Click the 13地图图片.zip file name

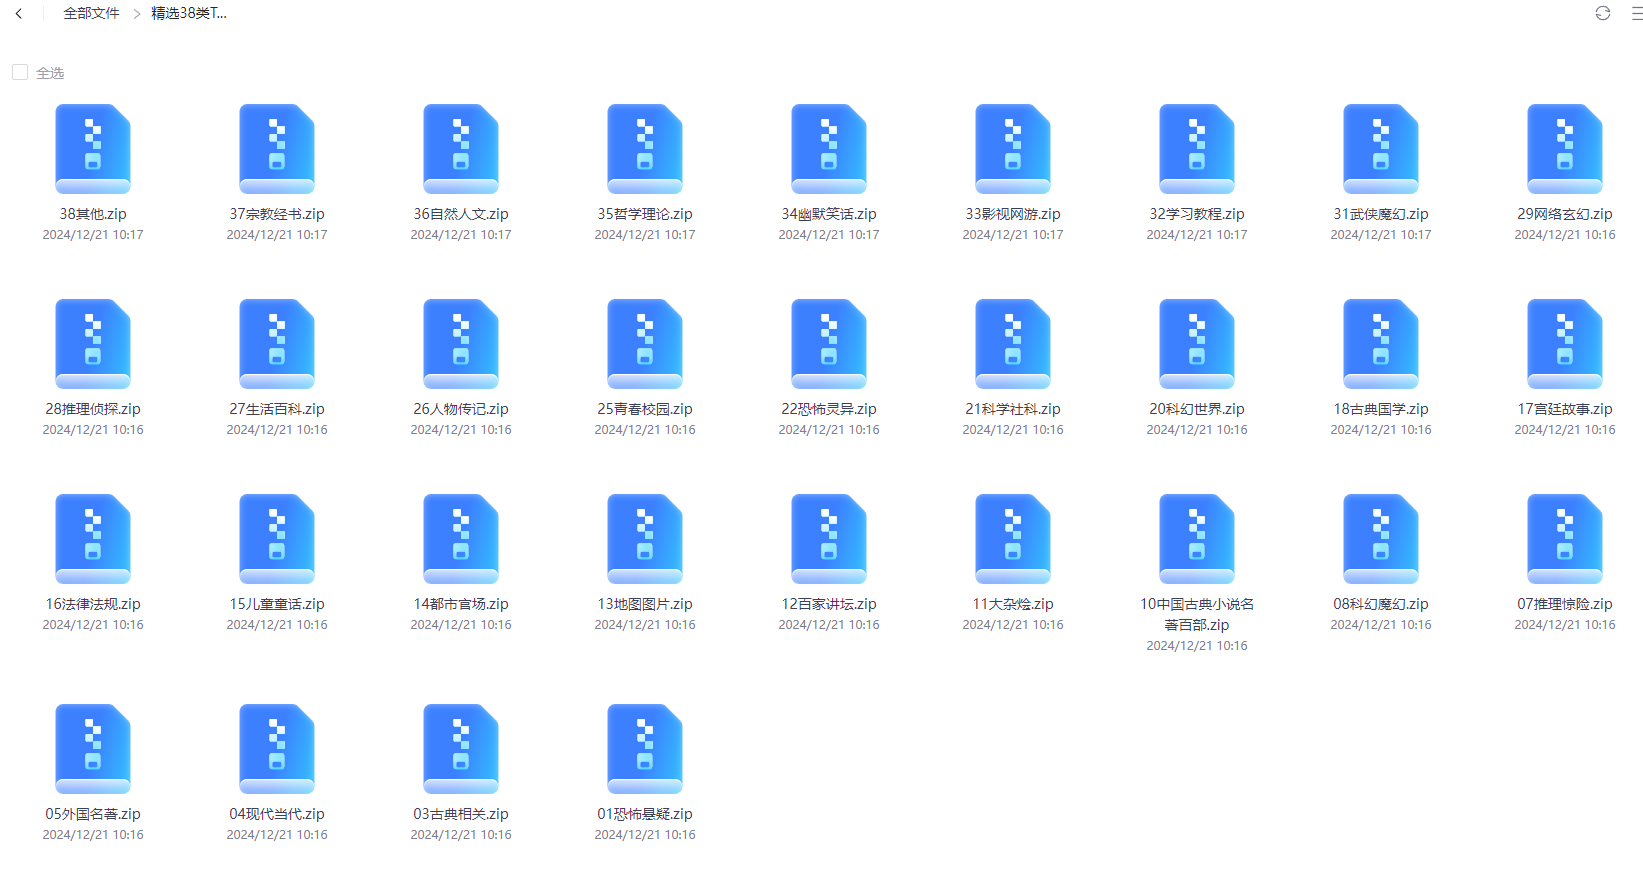coord(645,604)
